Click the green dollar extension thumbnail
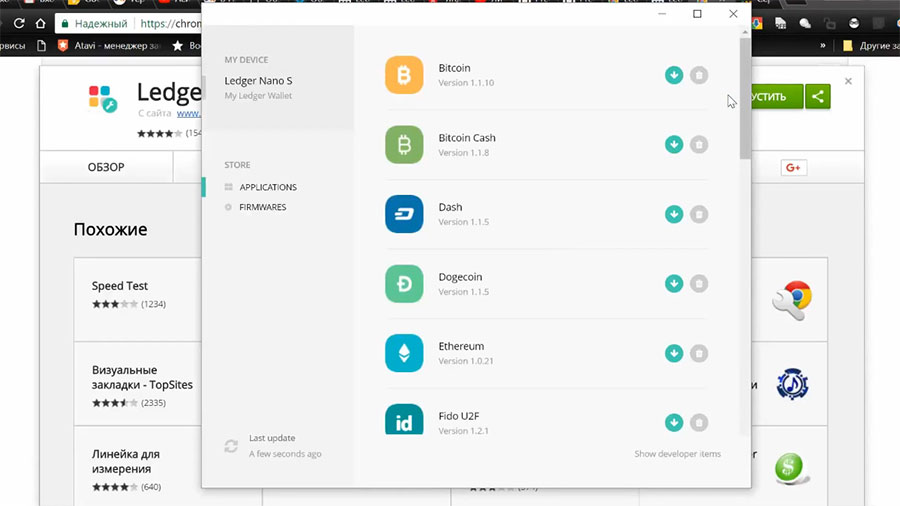The width and height of the screenshot is (900, 506). pos(791,468)
